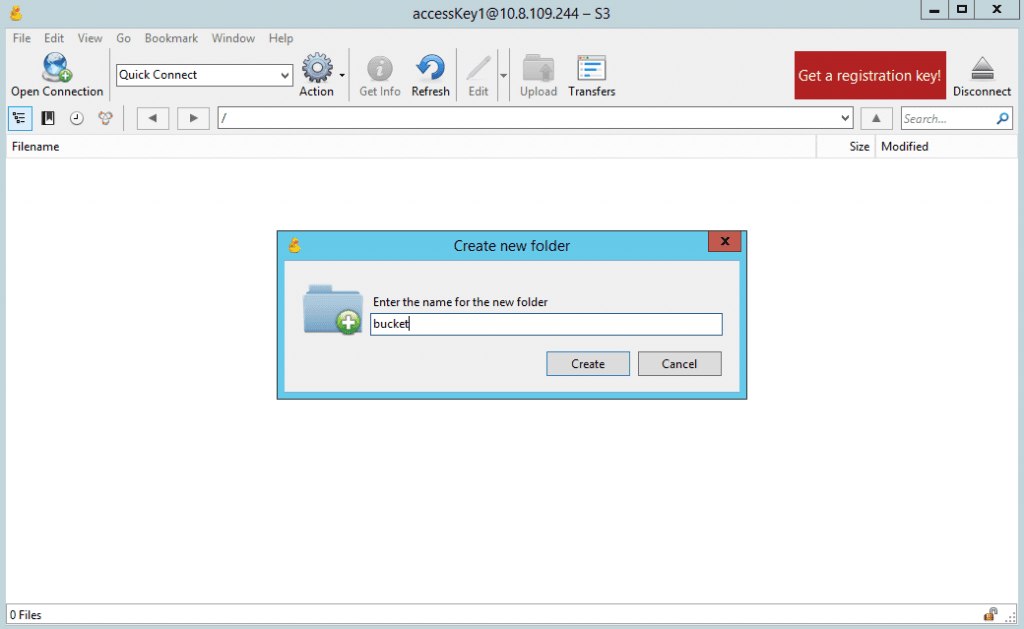Expand the path bar dropdown arrow
This screenshot has width=1024, height=629.
(846, 118)
